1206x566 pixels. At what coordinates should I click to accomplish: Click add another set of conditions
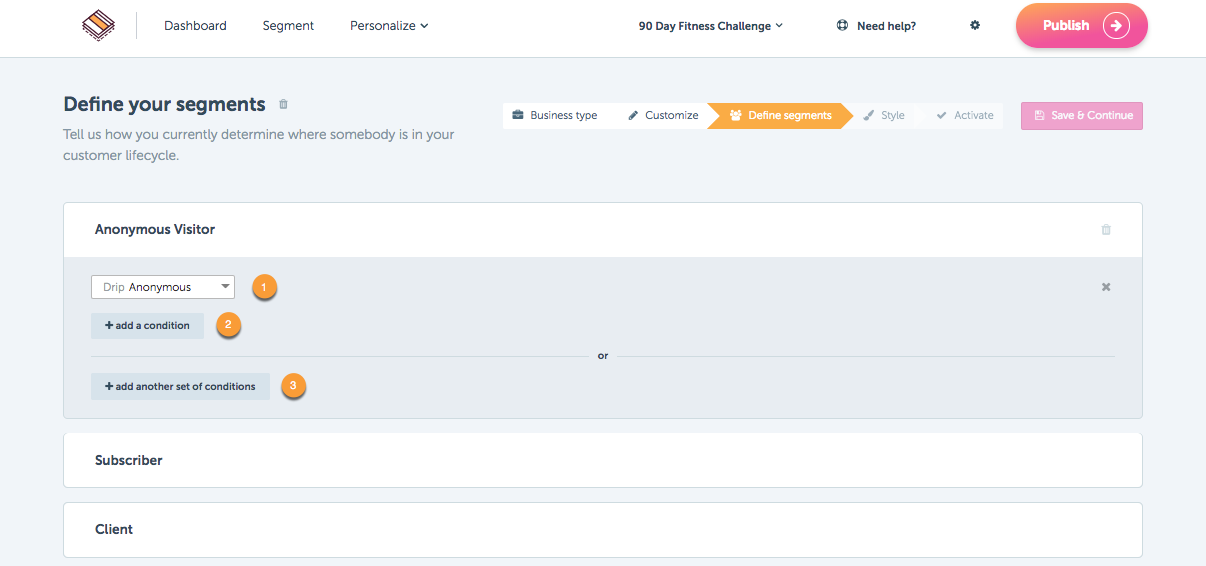(180, 387)
